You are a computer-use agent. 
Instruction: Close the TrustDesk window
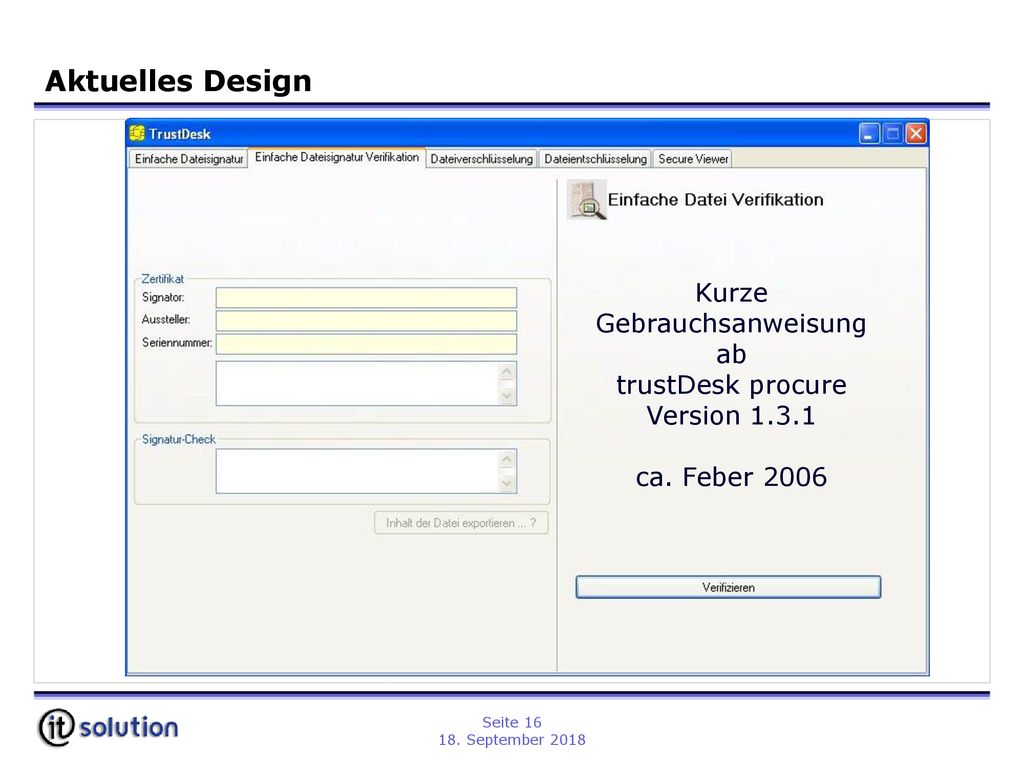(x=916, y=134)
